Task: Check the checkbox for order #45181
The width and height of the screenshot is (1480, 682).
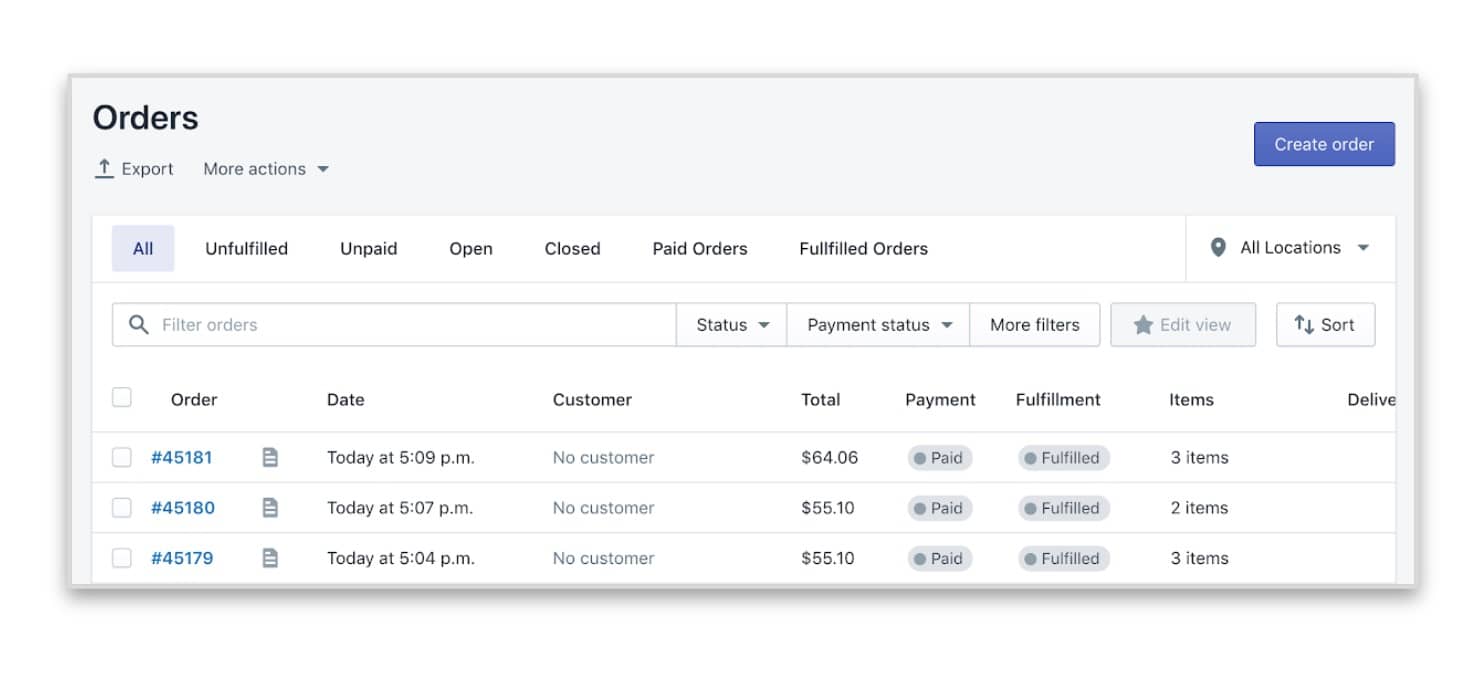Action: click(x=121, y=457)
